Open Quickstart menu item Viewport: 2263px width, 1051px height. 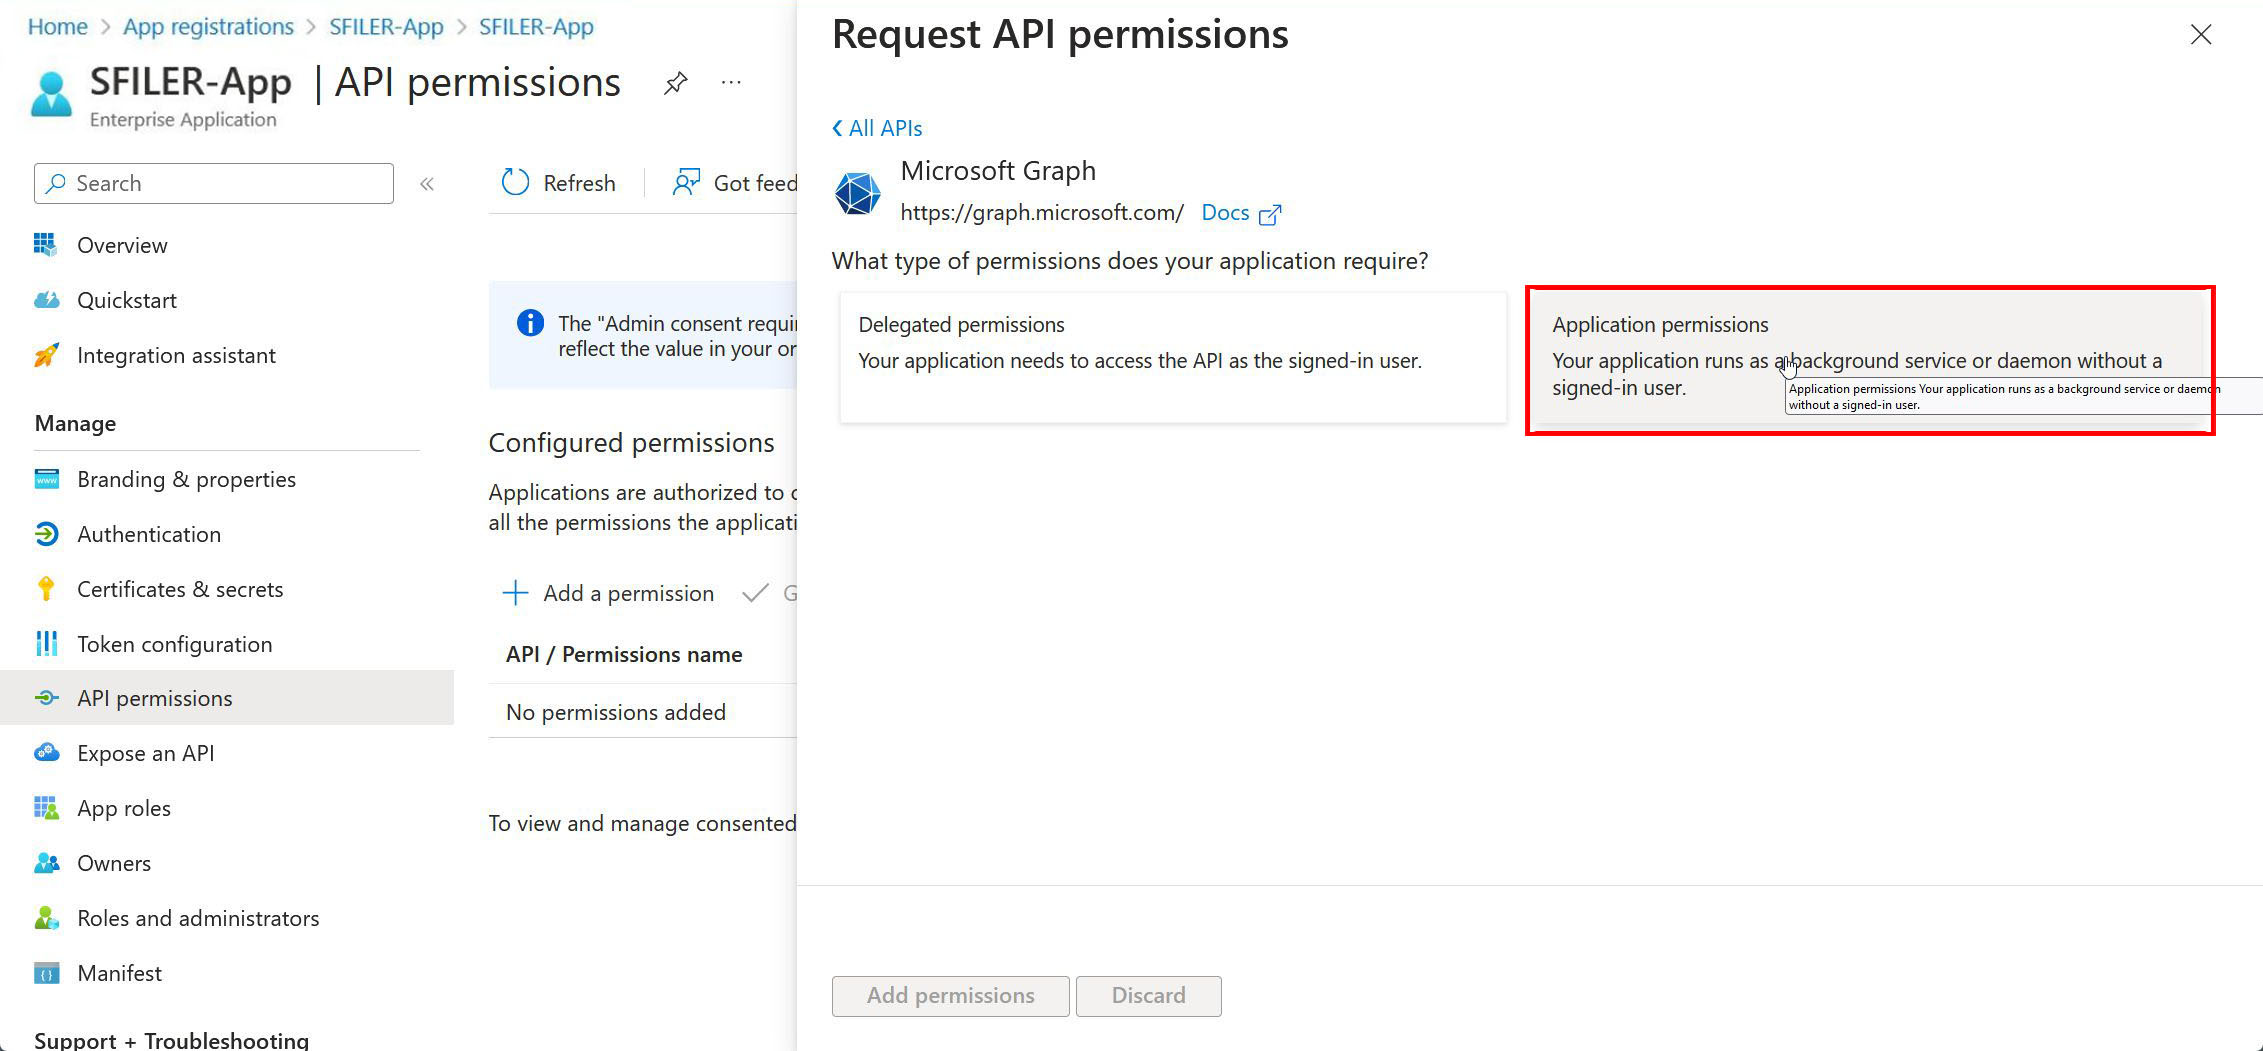227,300
